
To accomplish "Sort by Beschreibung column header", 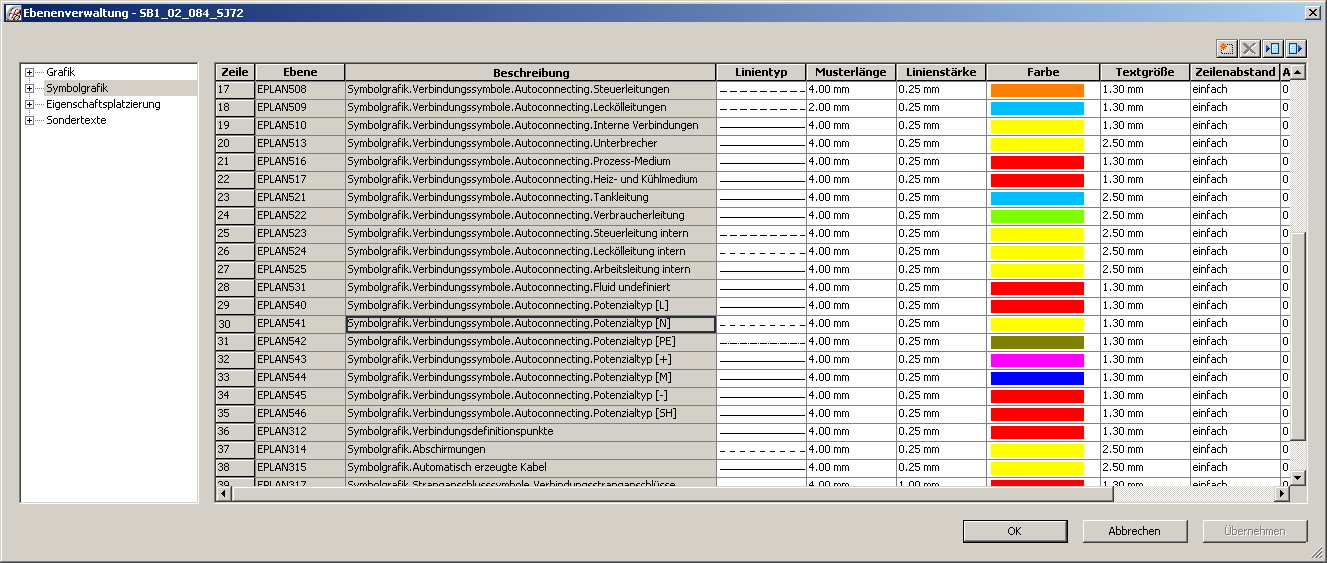I will pos(531,72).
